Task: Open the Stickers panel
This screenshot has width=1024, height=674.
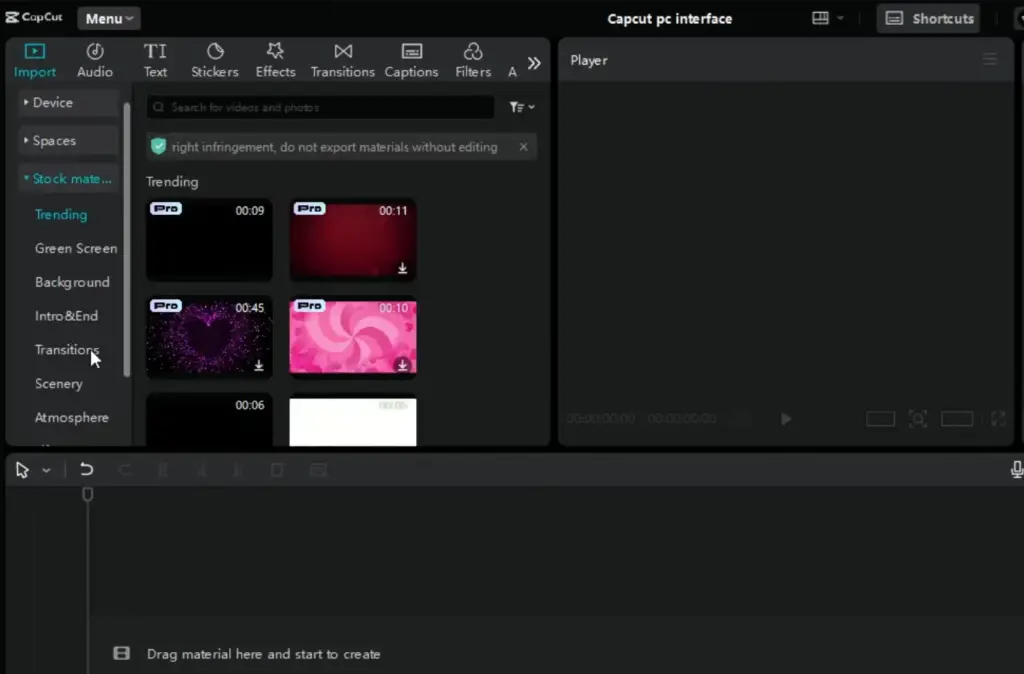Action: tap(214, 58)
